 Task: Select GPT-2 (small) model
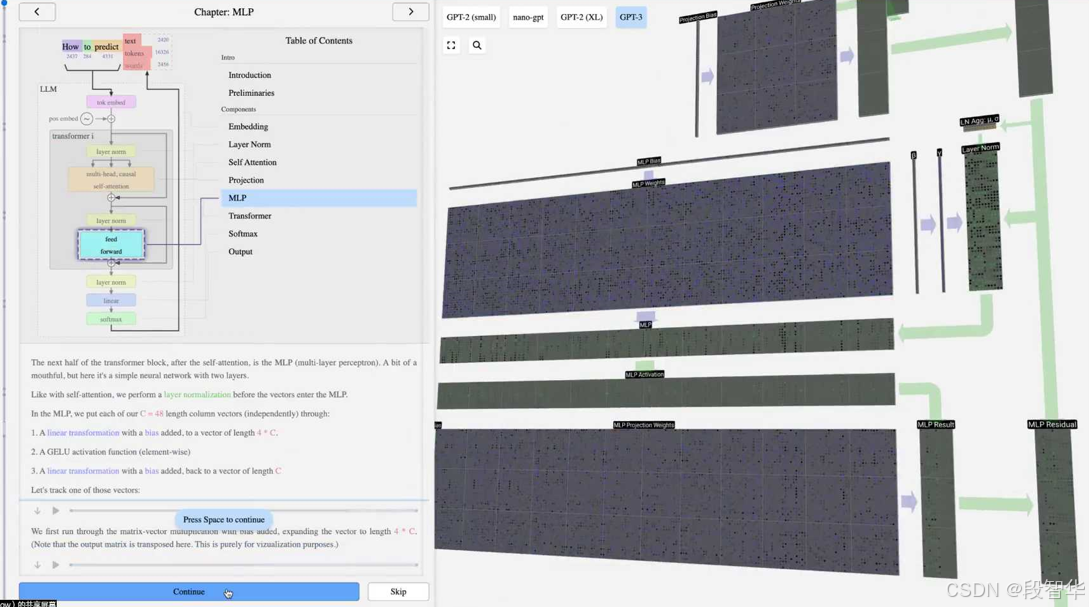(471, 17)
